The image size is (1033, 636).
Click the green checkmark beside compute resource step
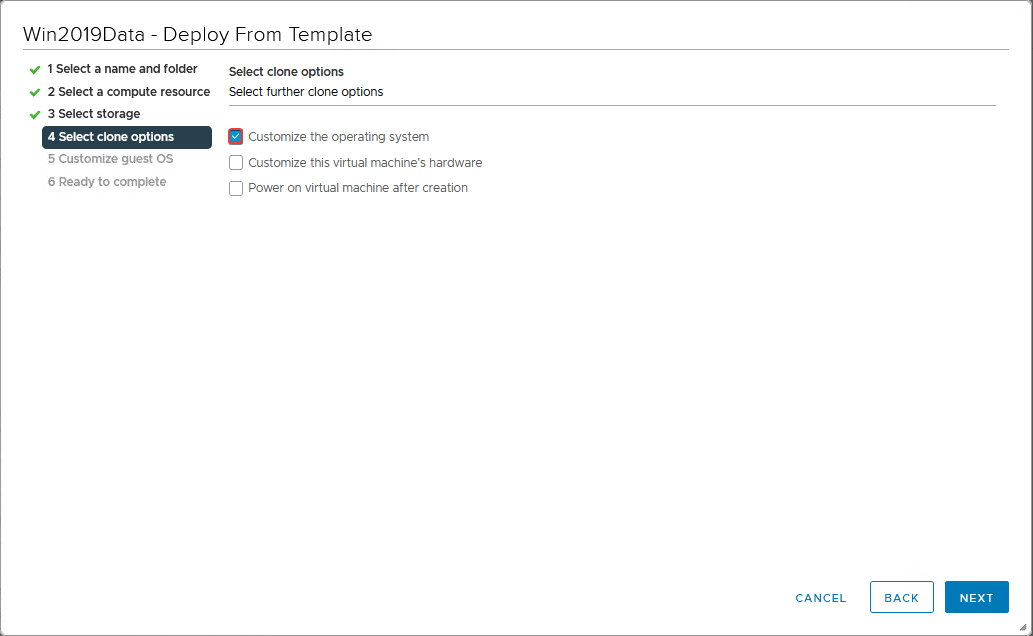point(35,92)
